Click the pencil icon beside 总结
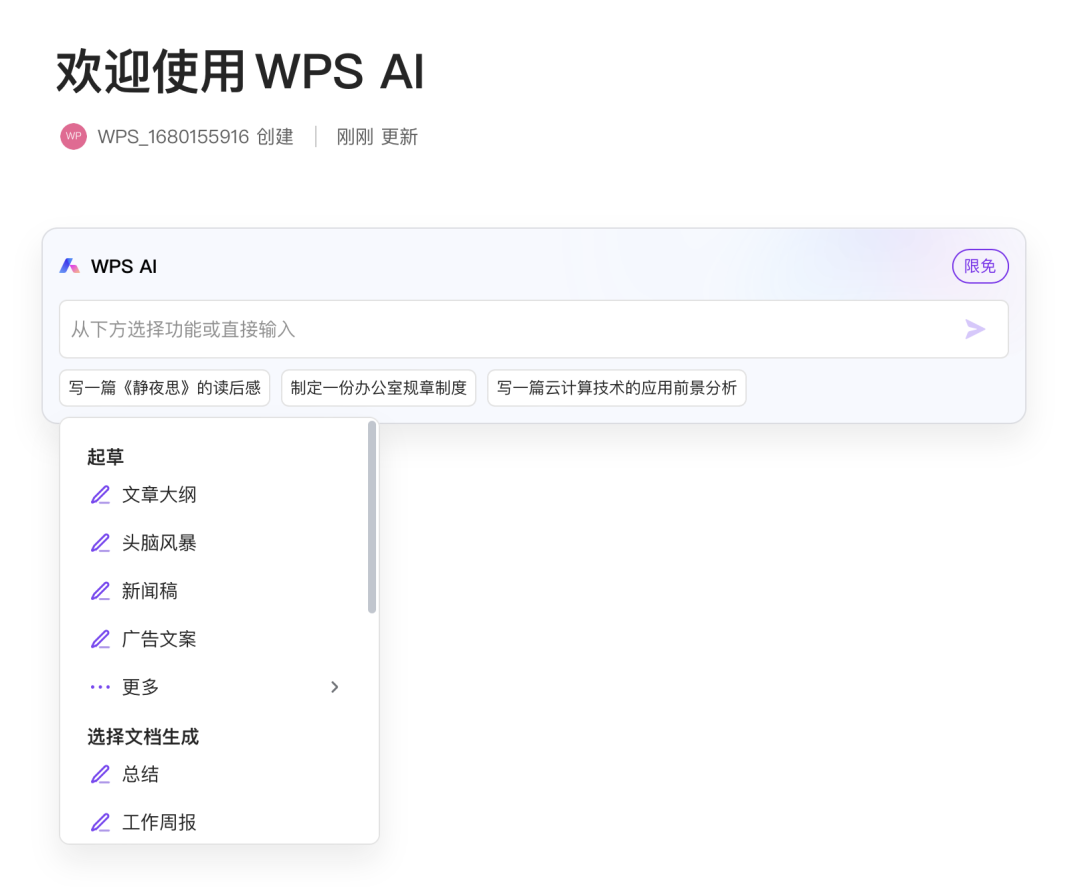Screen dimensions: 1080x887 pyautogui.click(x=101, y=774)
